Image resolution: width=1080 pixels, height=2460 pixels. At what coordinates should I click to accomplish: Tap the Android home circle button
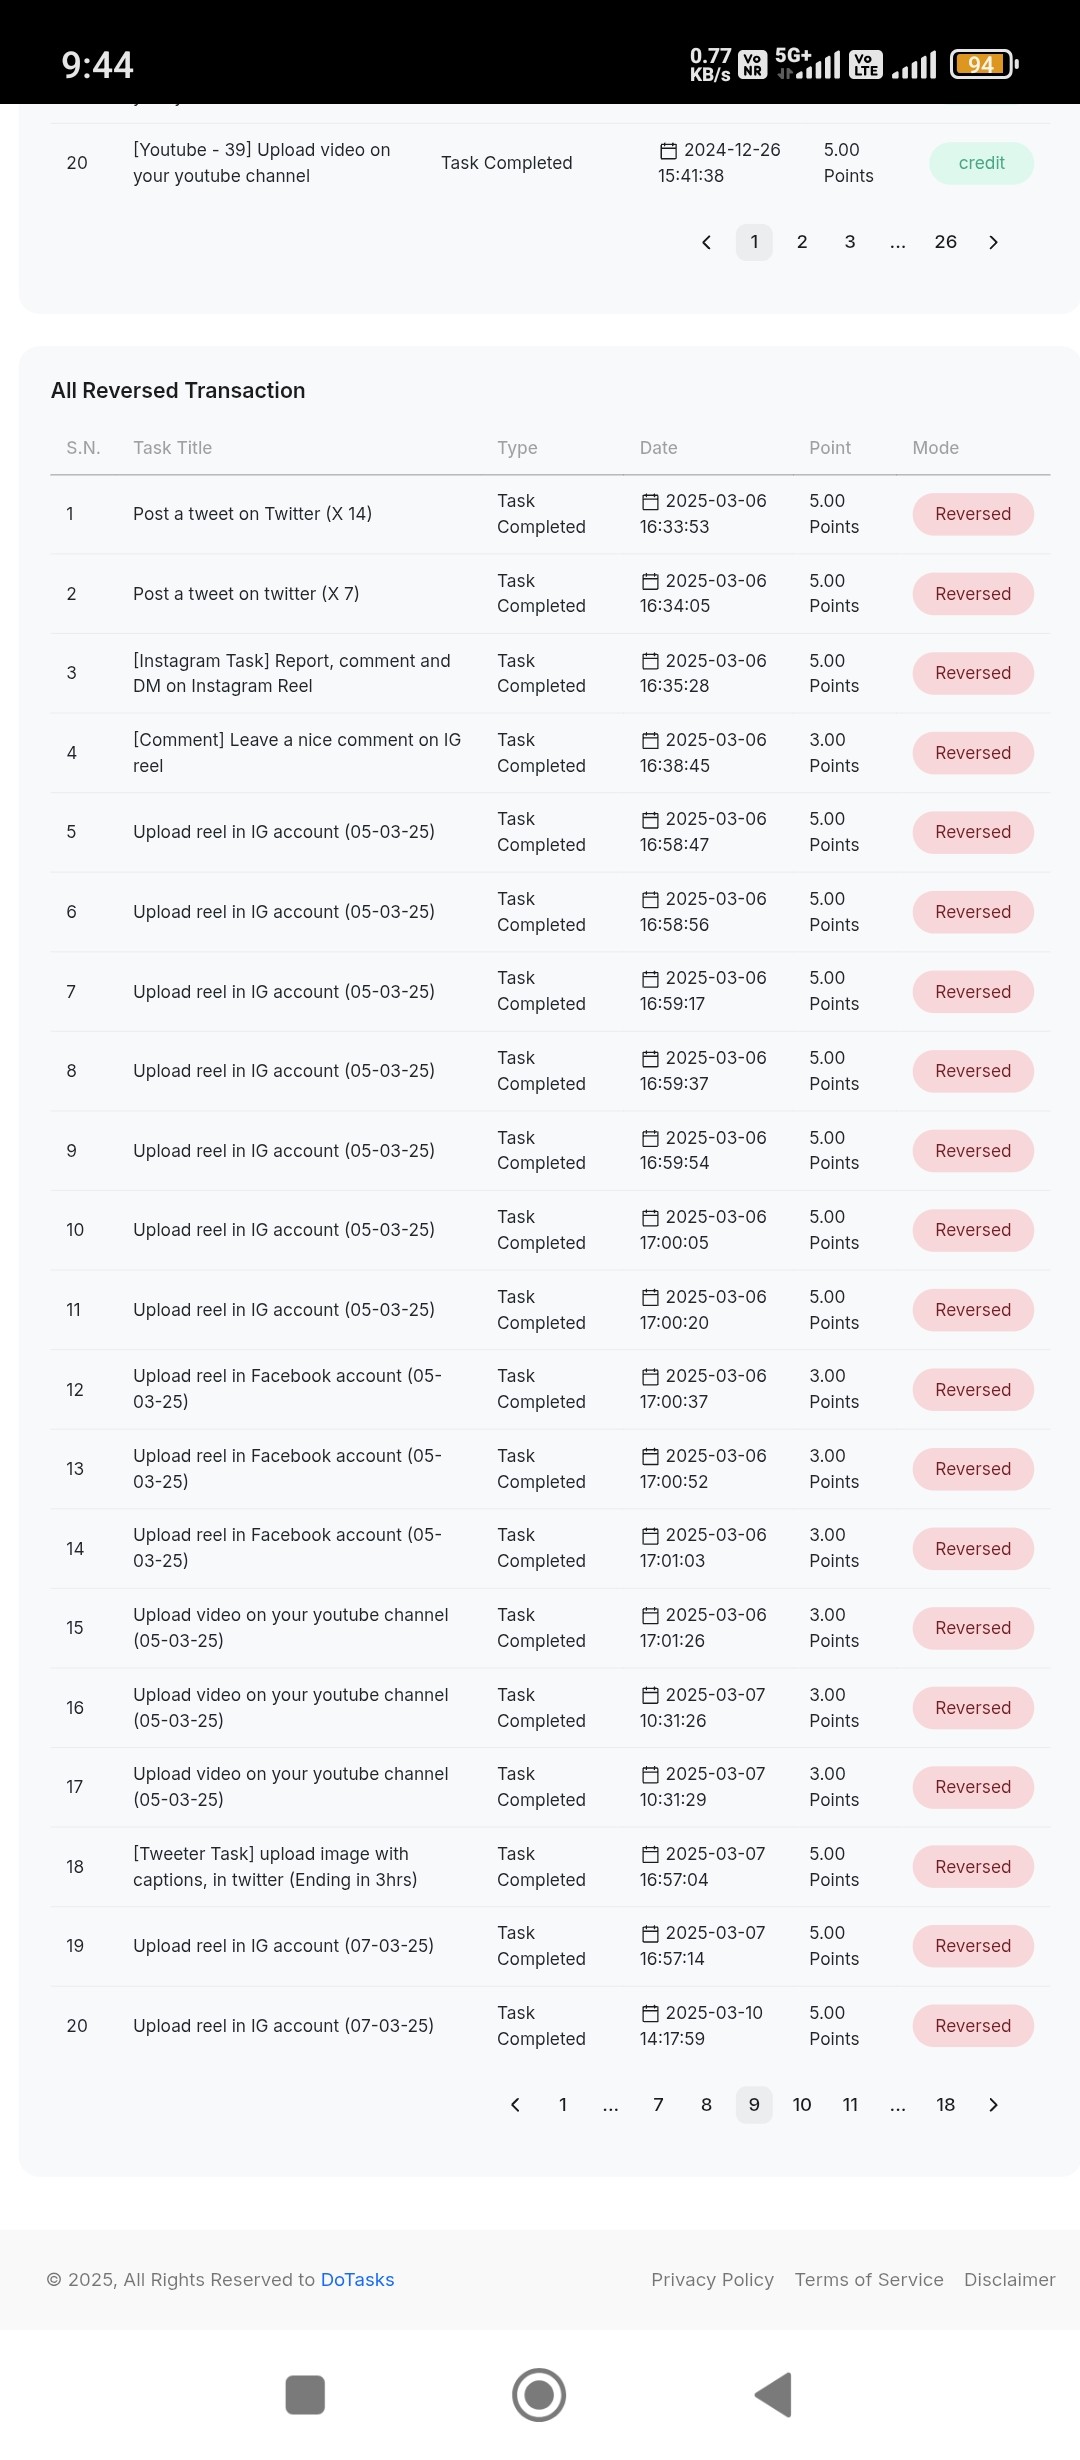[x=539, y=2394]
